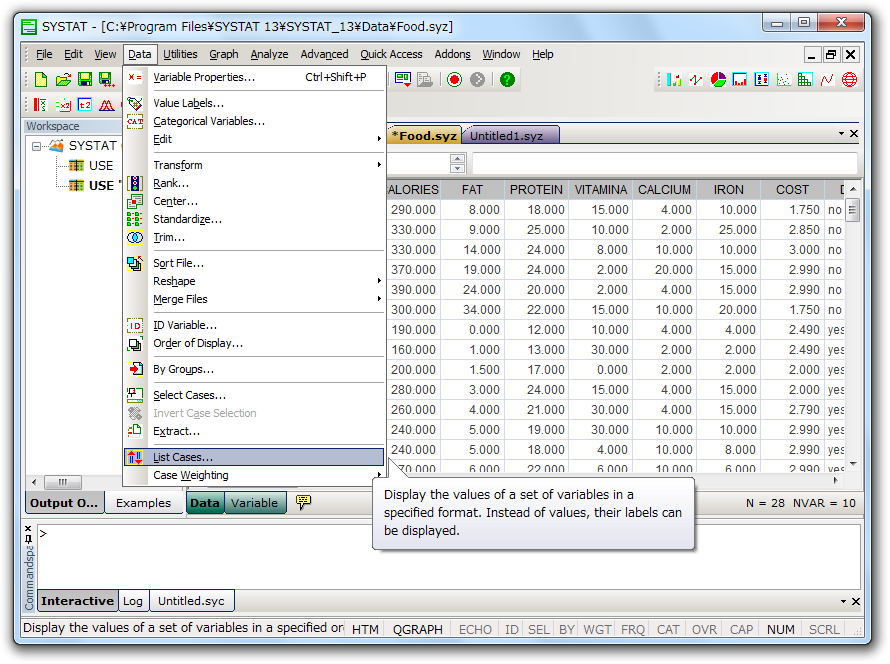Open the commandspace tab dropdown arrow
Screen dimensions: 890x664
tap(843, 602)
